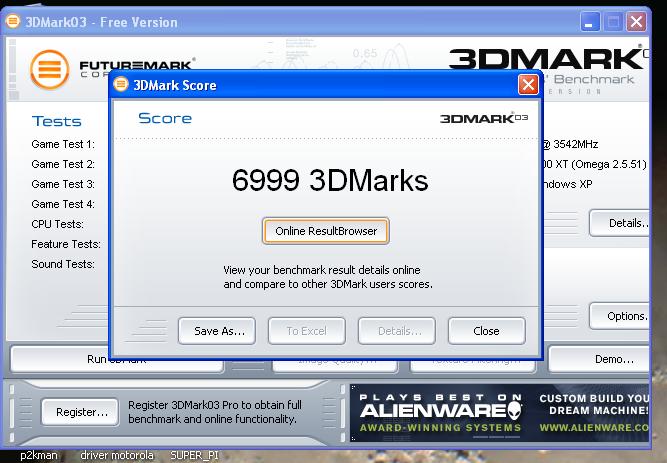Click the 'XT (Omega 2.5.51)' graphics text

(601, 164)
